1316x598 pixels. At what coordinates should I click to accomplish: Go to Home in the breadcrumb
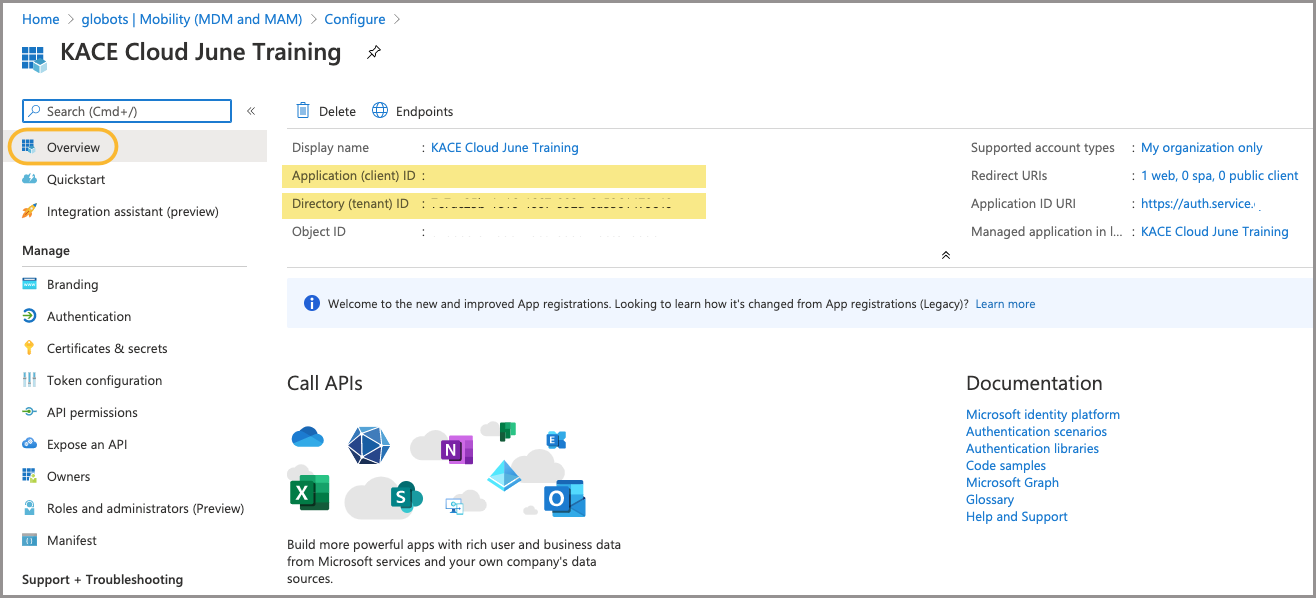[40, 19]
